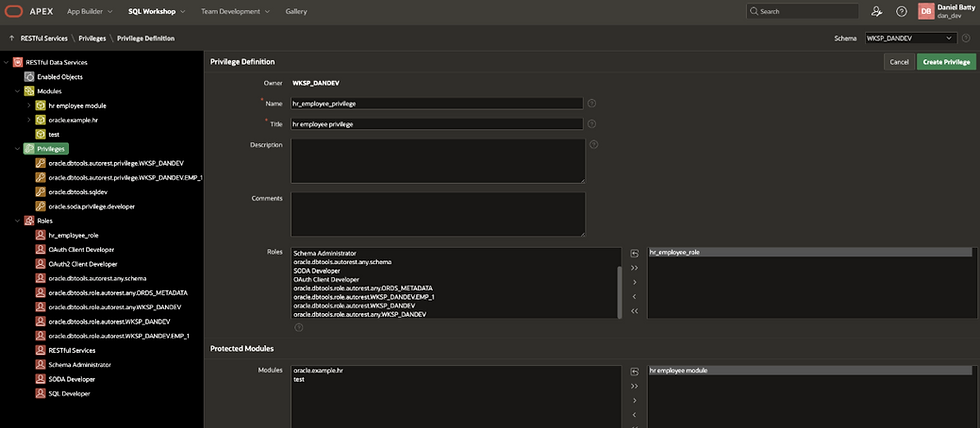Screen dimensions: 980x428
Task: Click the top Search box
Action: [x=802, y=11]
